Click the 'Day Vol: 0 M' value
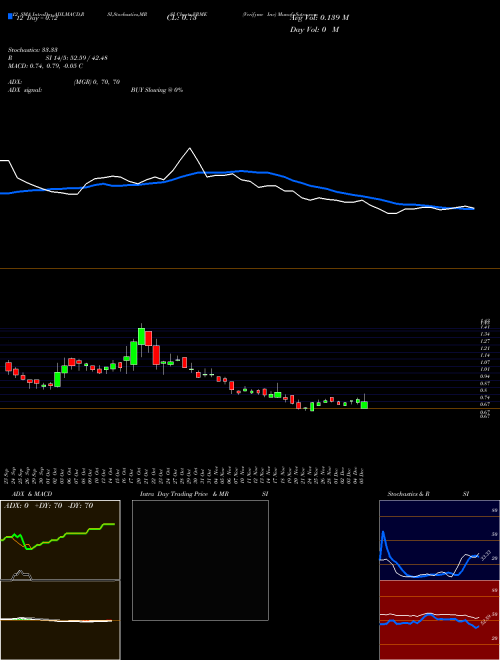This screenshot has width=500, height=660. 314,29
